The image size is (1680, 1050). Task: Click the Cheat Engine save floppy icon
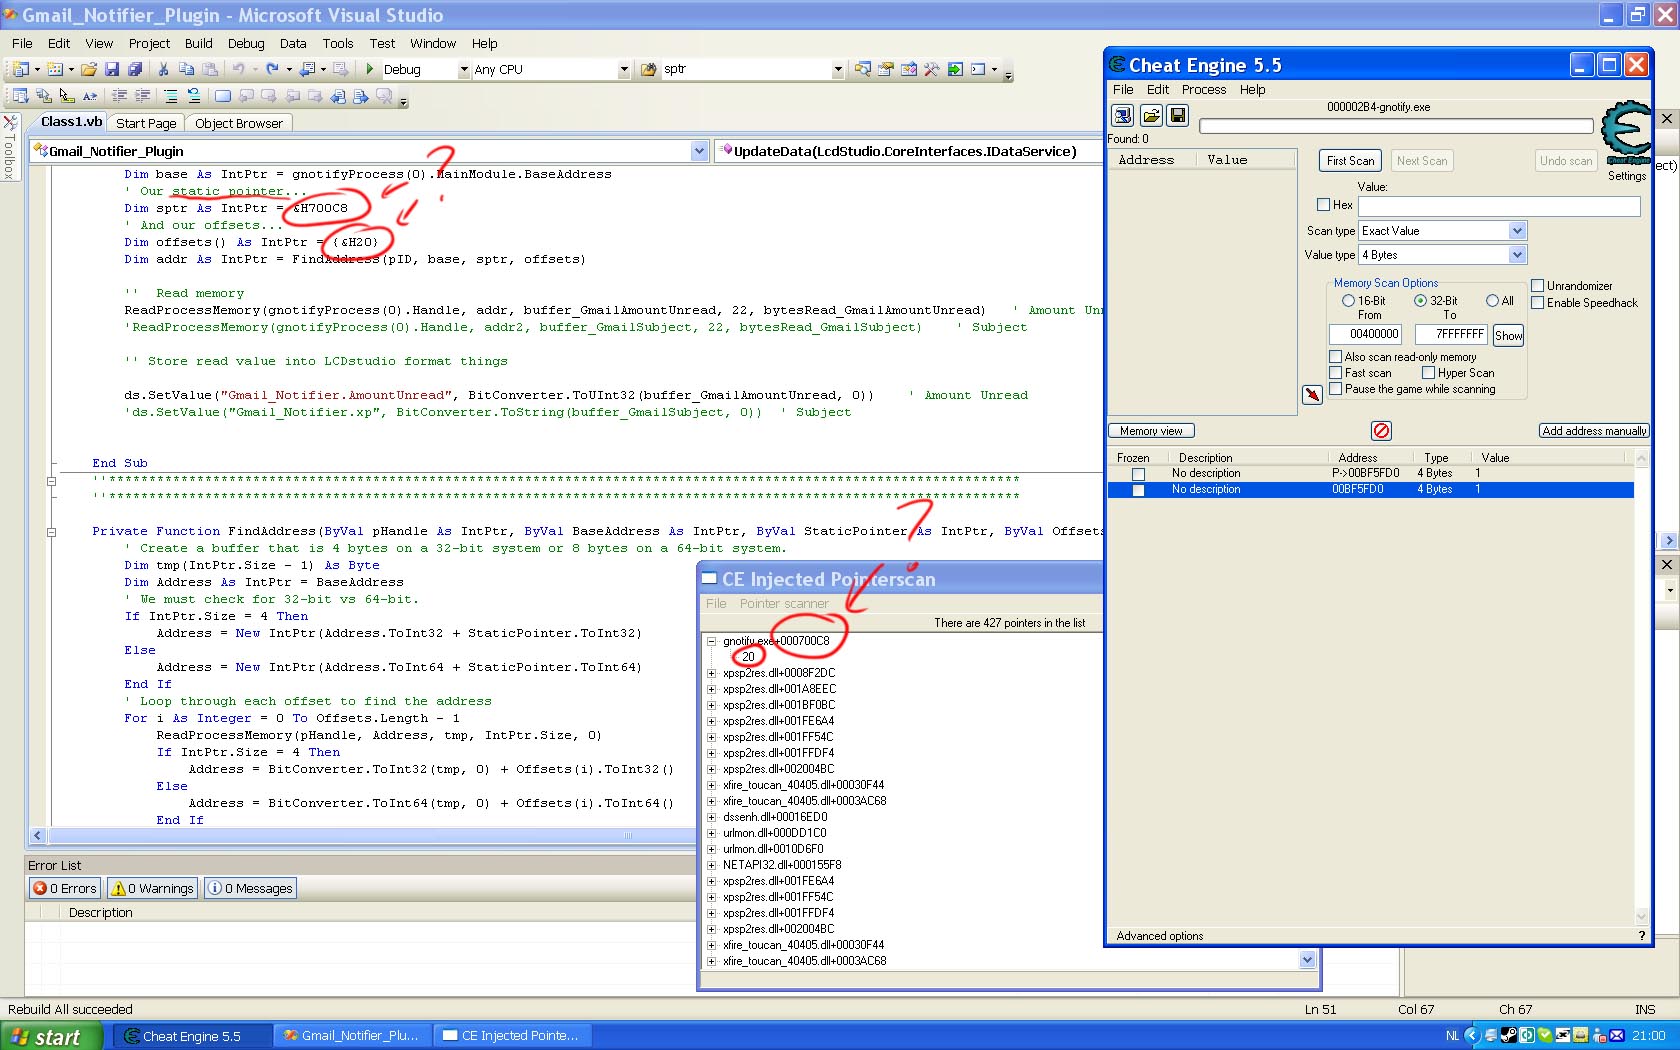click(x=1178, y=116)
